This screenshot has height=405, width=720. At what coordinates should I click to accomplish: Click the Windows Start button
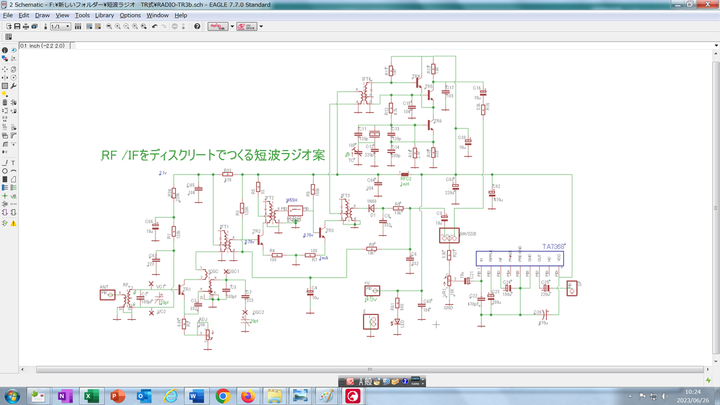point(10,395)
